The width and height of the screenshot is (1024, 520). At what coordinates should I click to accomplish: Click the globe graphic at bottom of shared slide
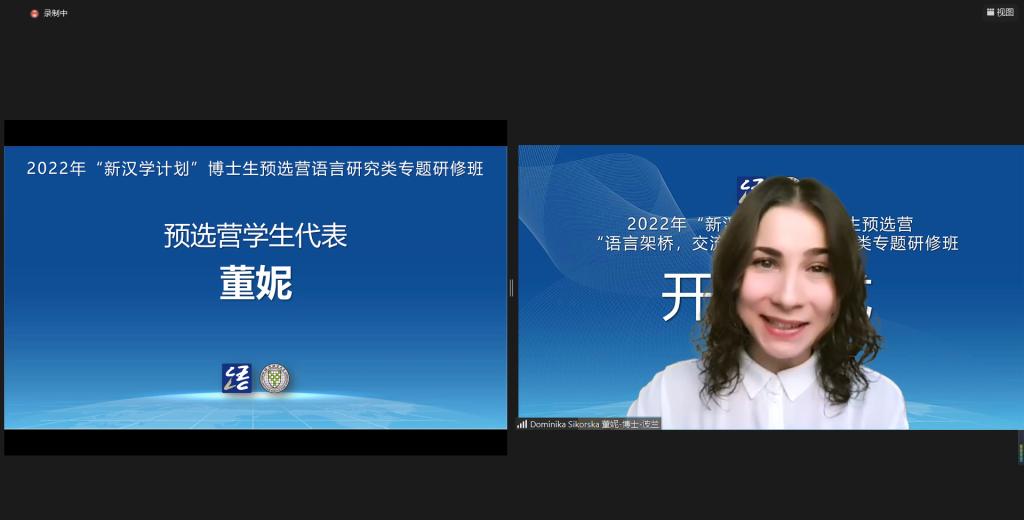[256, 405]
